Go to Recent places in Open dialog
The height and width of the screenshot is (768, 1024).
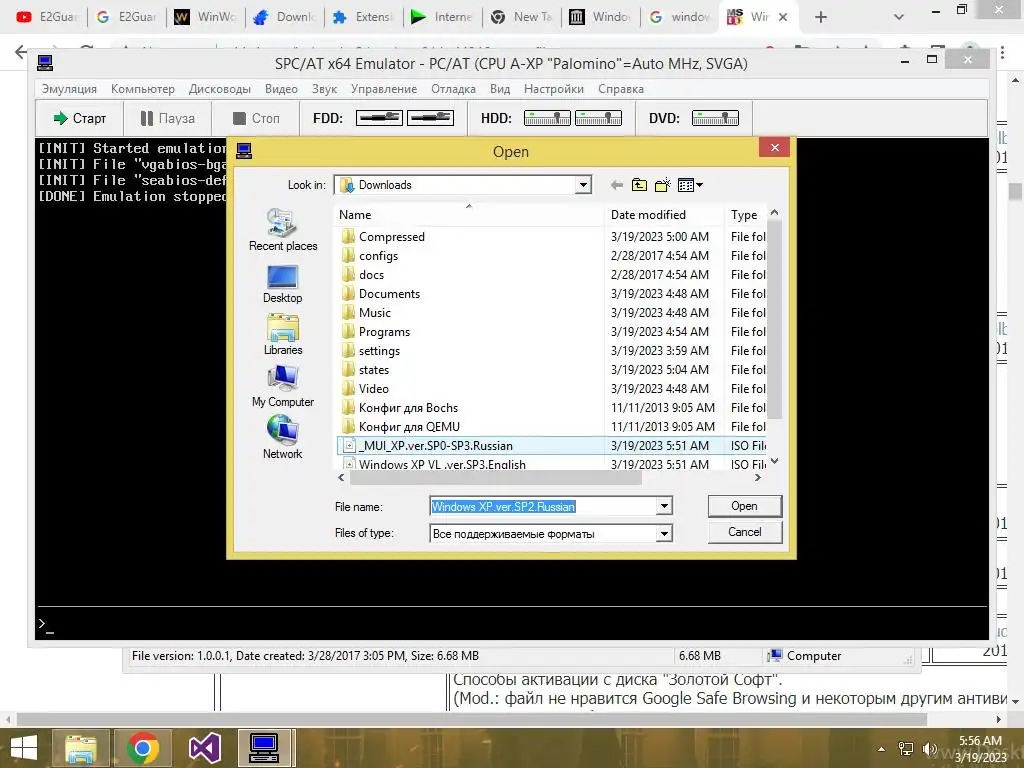[283, 230]
